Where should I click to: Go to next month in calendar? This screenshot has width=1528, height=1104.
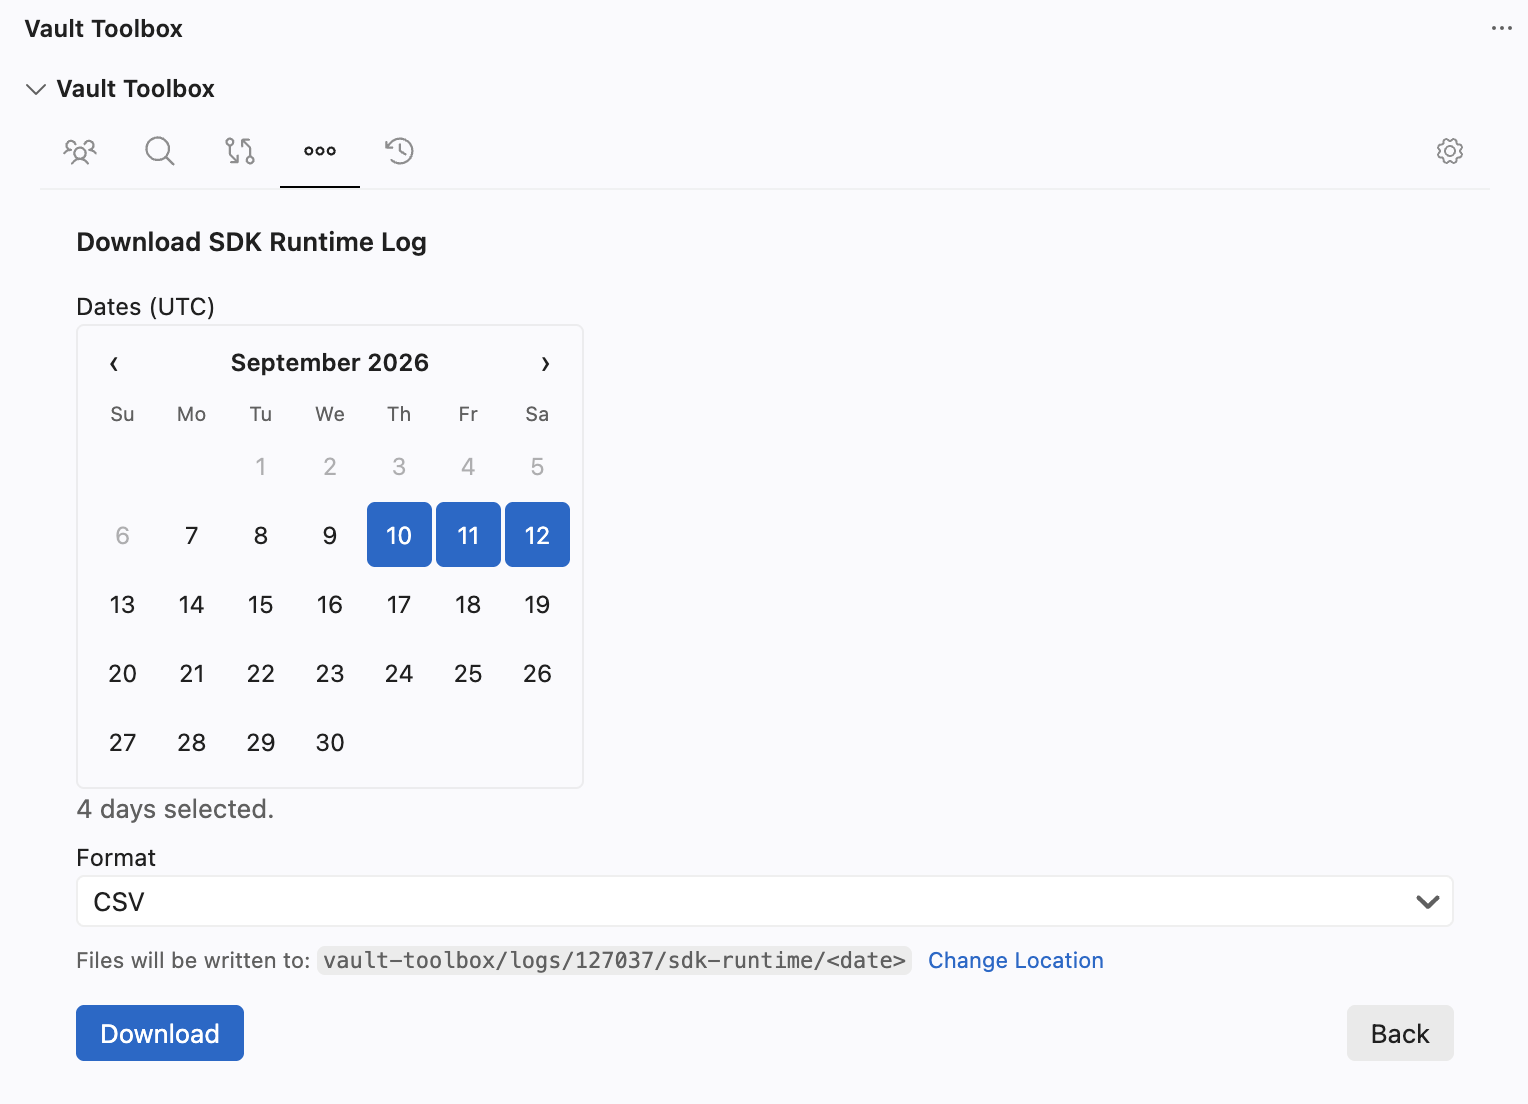545,363
